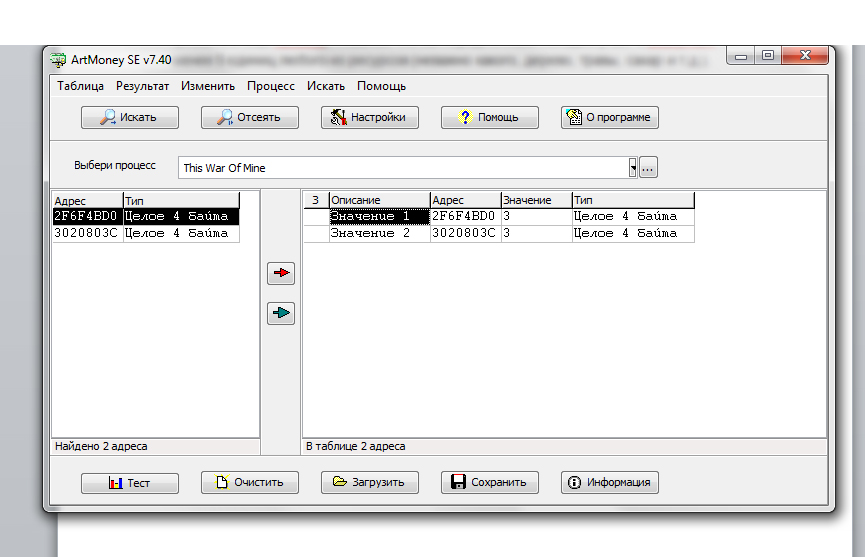Click Загрузить to load a table
This screenshot has height=557, width=865.
370,483
